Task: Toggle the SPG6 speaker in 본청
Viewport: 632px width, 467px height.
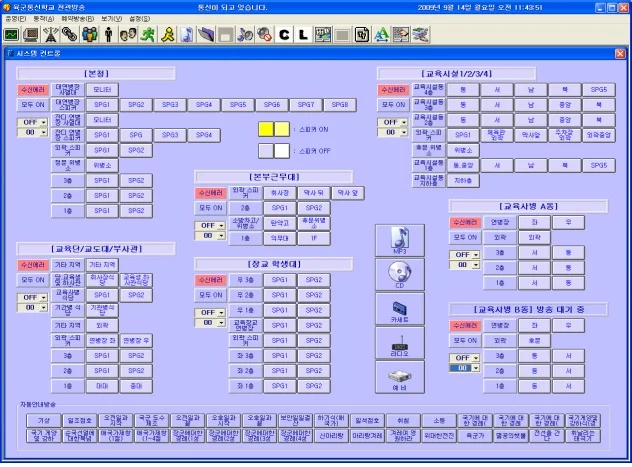Action: [272, 105]
